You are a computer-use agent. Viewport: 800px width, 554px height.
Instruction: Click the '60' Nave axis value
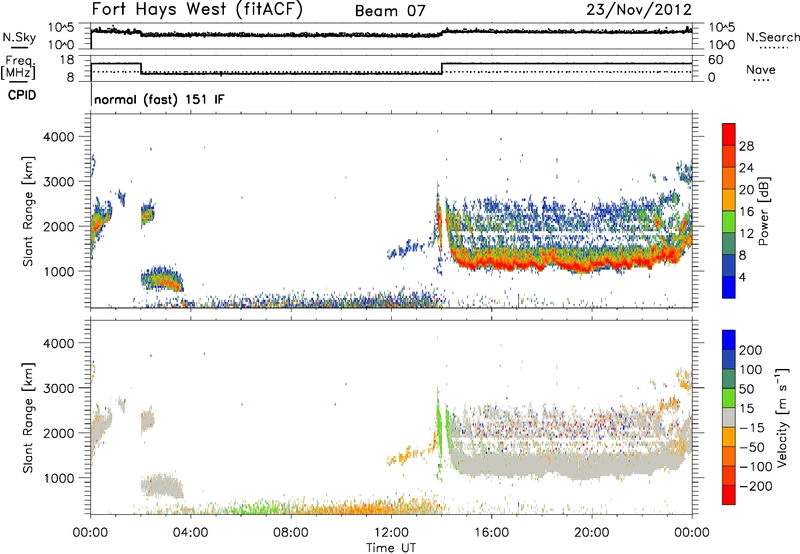(716, 60)
